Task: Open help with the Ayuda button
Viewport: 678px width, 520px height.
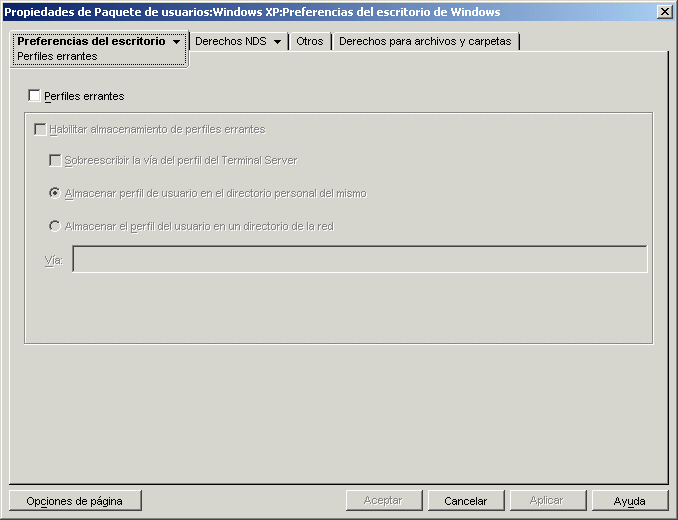Action: 630,501
